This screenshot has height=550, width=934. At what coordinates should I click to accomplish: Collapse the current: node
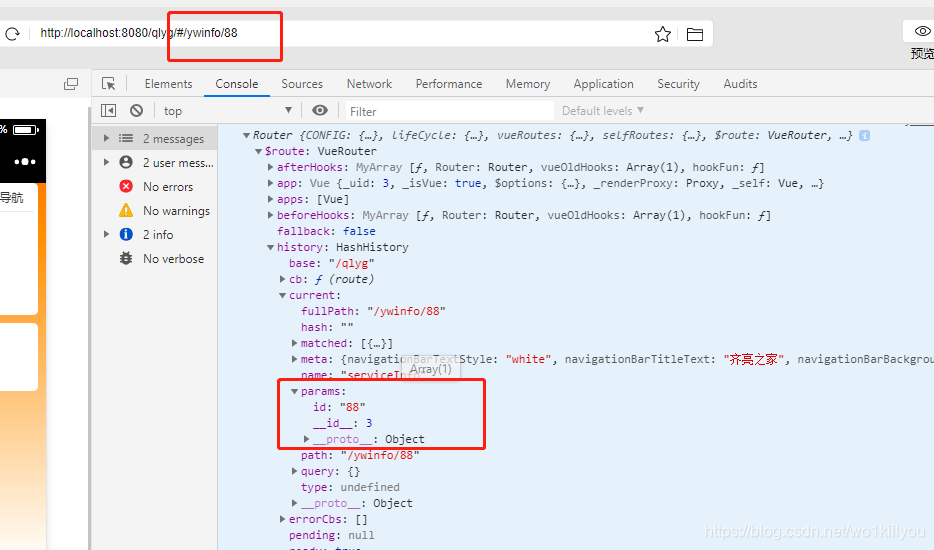click(282, 296)
